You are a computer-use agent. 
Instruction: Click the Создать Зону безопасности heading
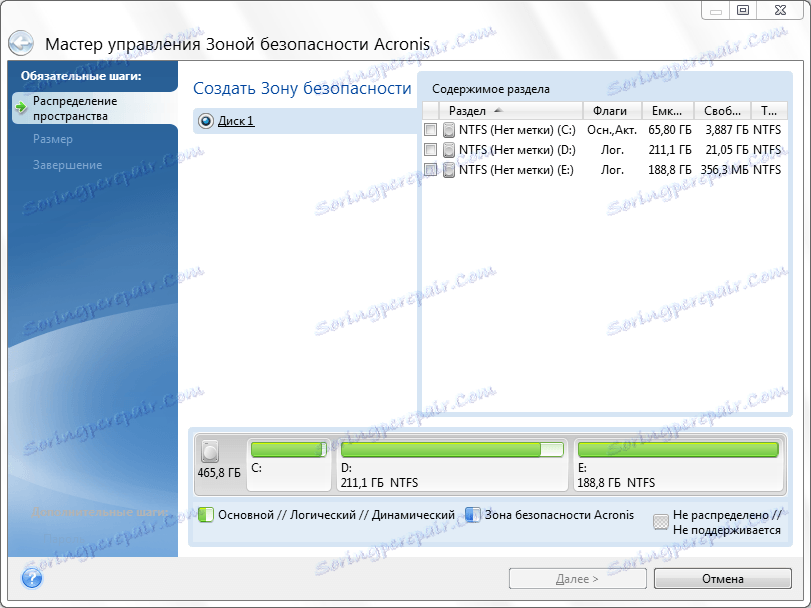302,88
